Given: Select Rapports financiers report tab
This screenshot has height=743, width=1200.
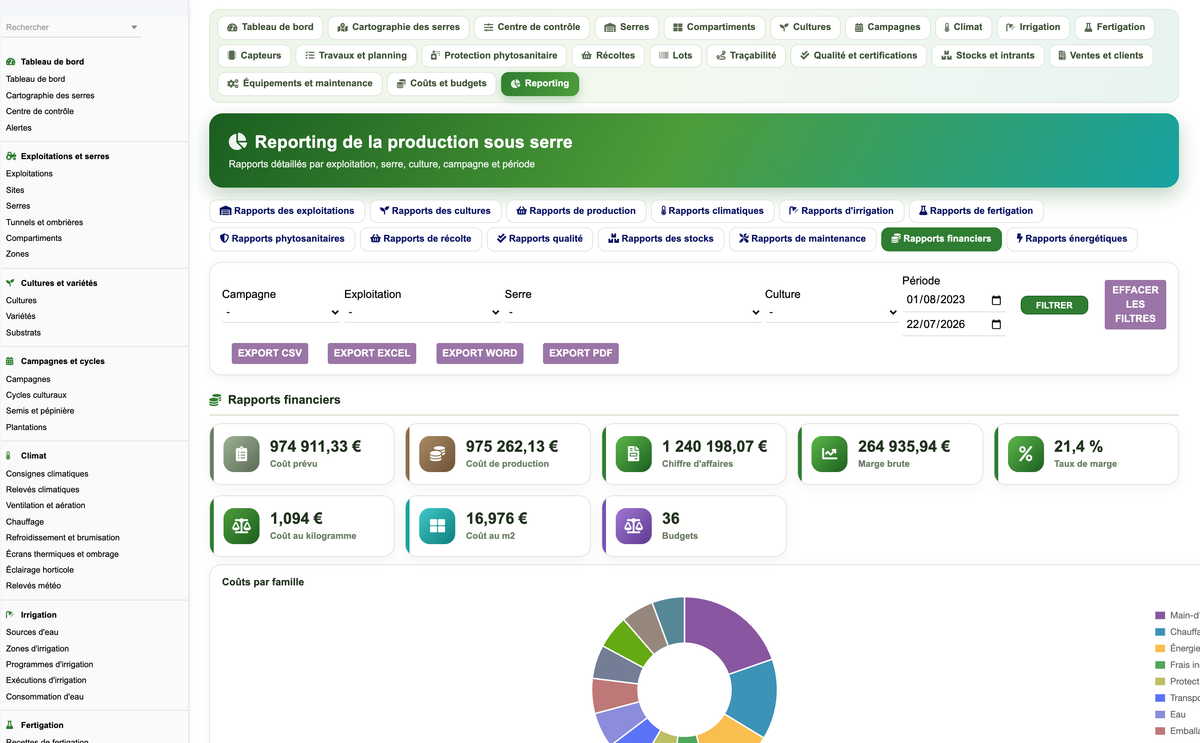Looking at the screenshot, I should 940,239.
